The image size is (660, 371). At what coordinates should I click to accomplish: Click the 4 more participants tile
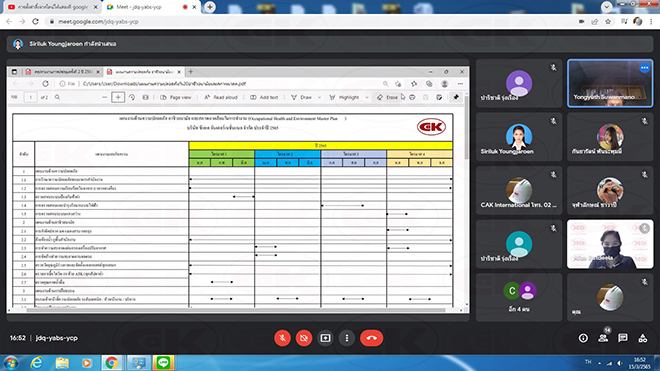519,297
